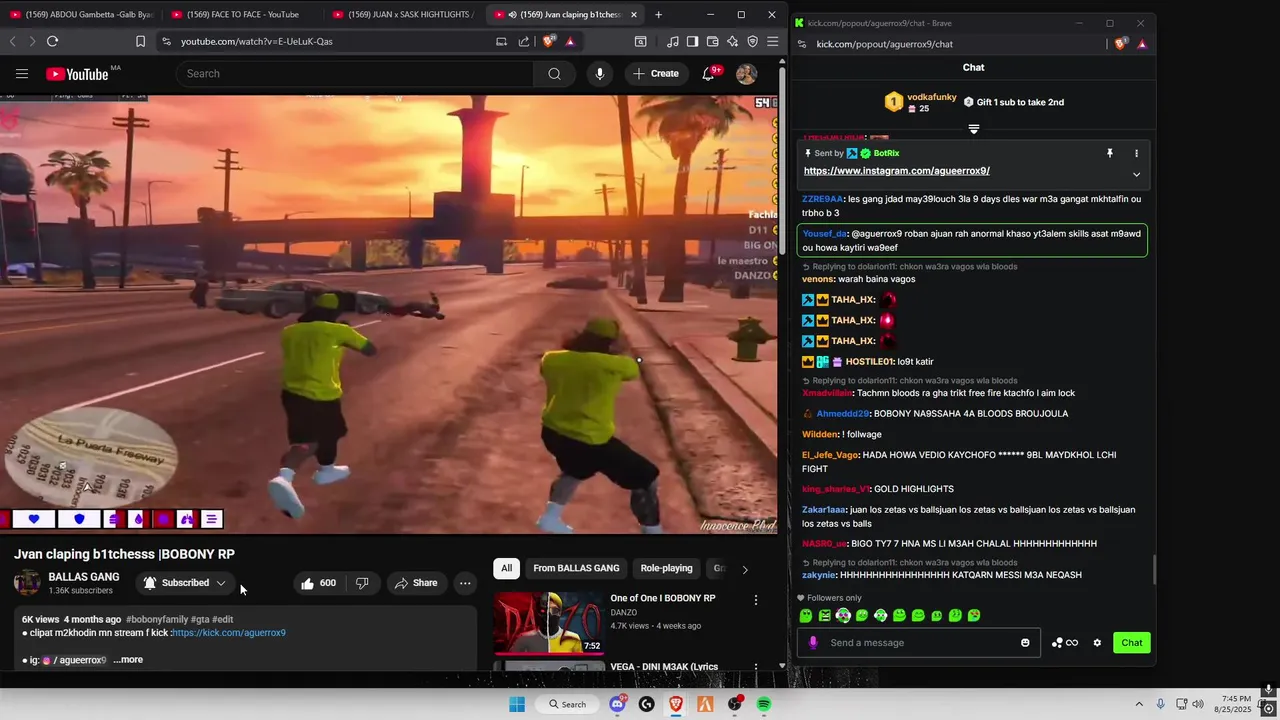The image size is (1280, 720).
Task: Open Brave browser taskbar icon
Action: [x=676, y=704]
